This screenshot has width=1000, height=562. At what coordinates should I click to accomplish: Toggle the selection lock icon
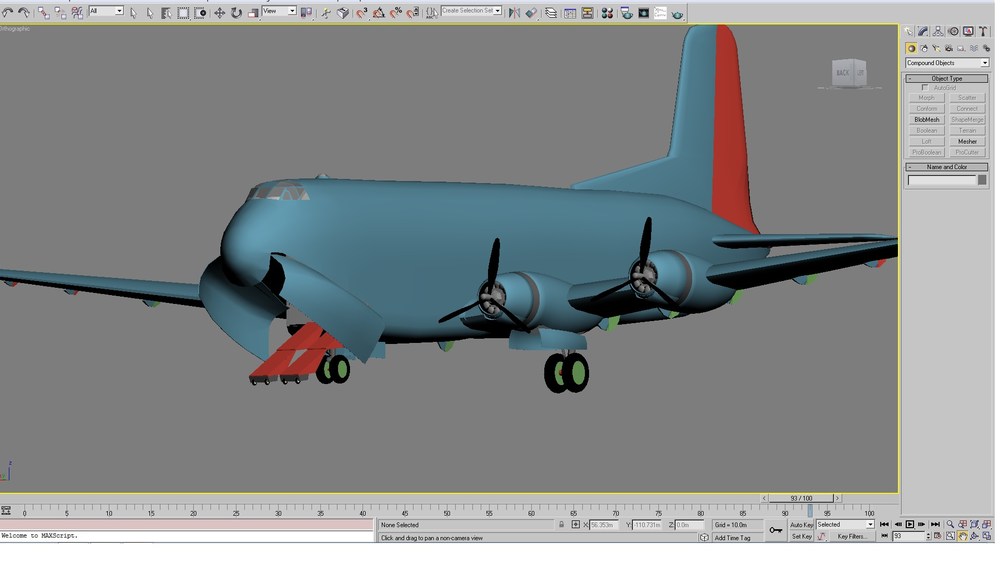(561, 524)
